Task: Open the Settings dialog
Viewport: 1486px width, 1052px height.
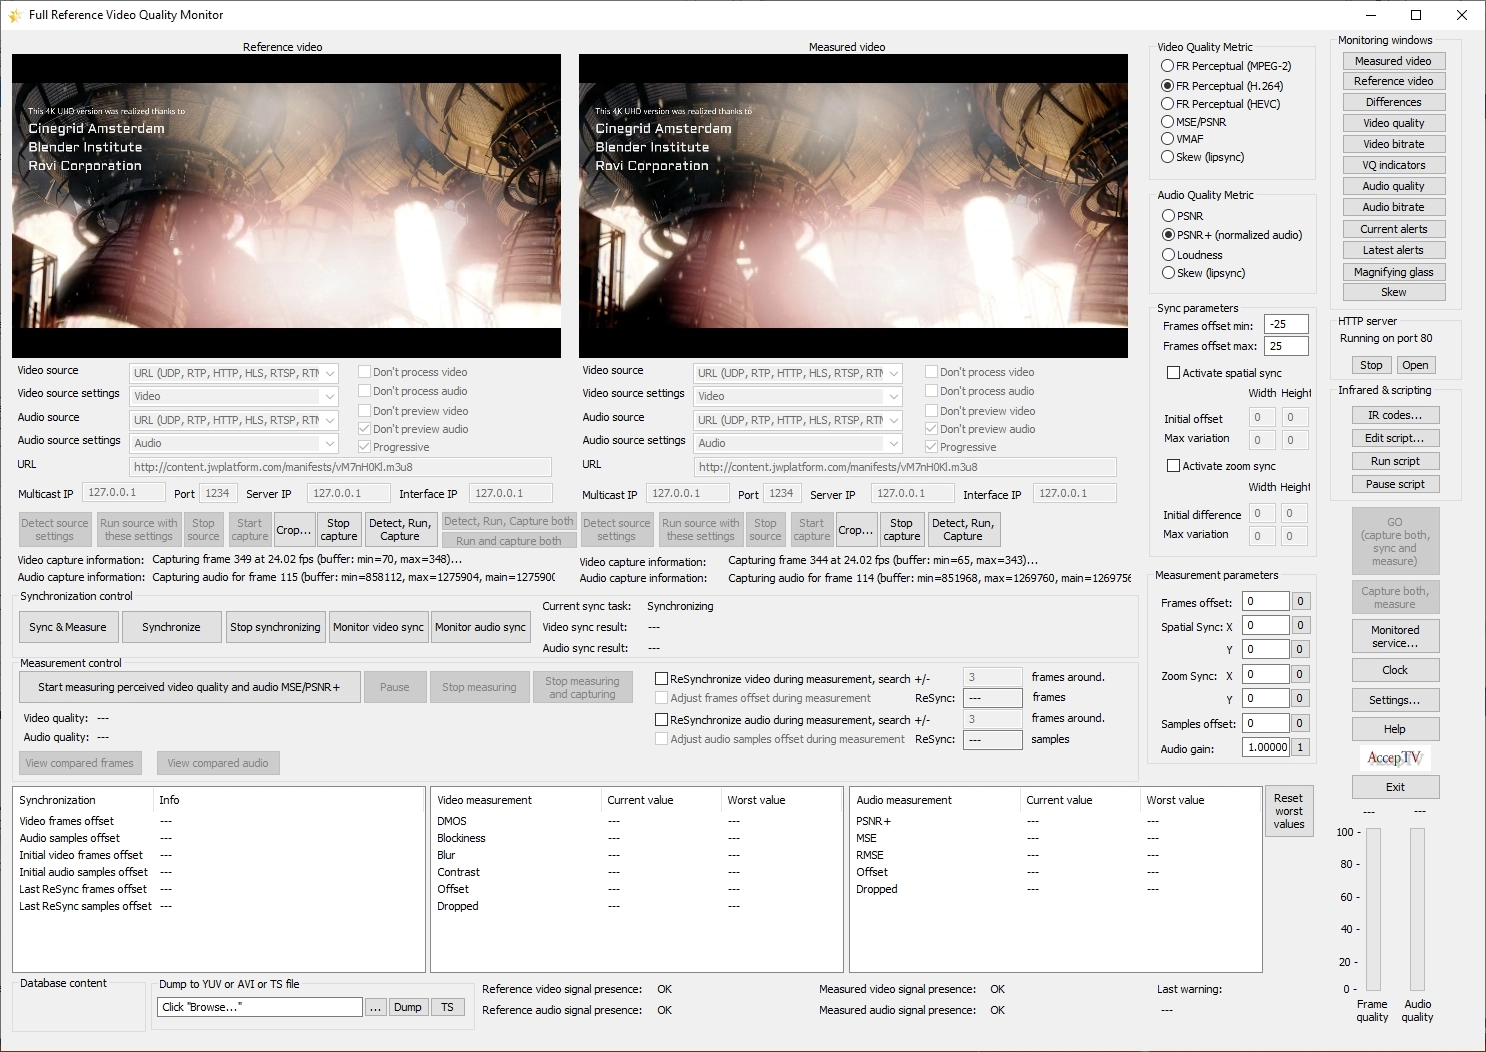Action: (1395, 700)
